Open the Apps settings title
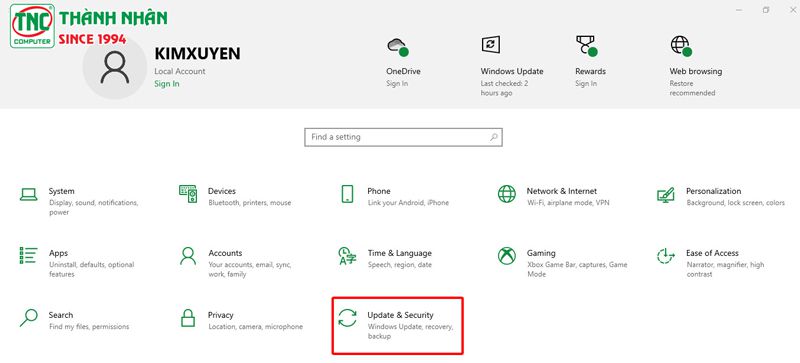Image resolution: width=800 pixels, height=363 pixels. (x=58, y=253)
